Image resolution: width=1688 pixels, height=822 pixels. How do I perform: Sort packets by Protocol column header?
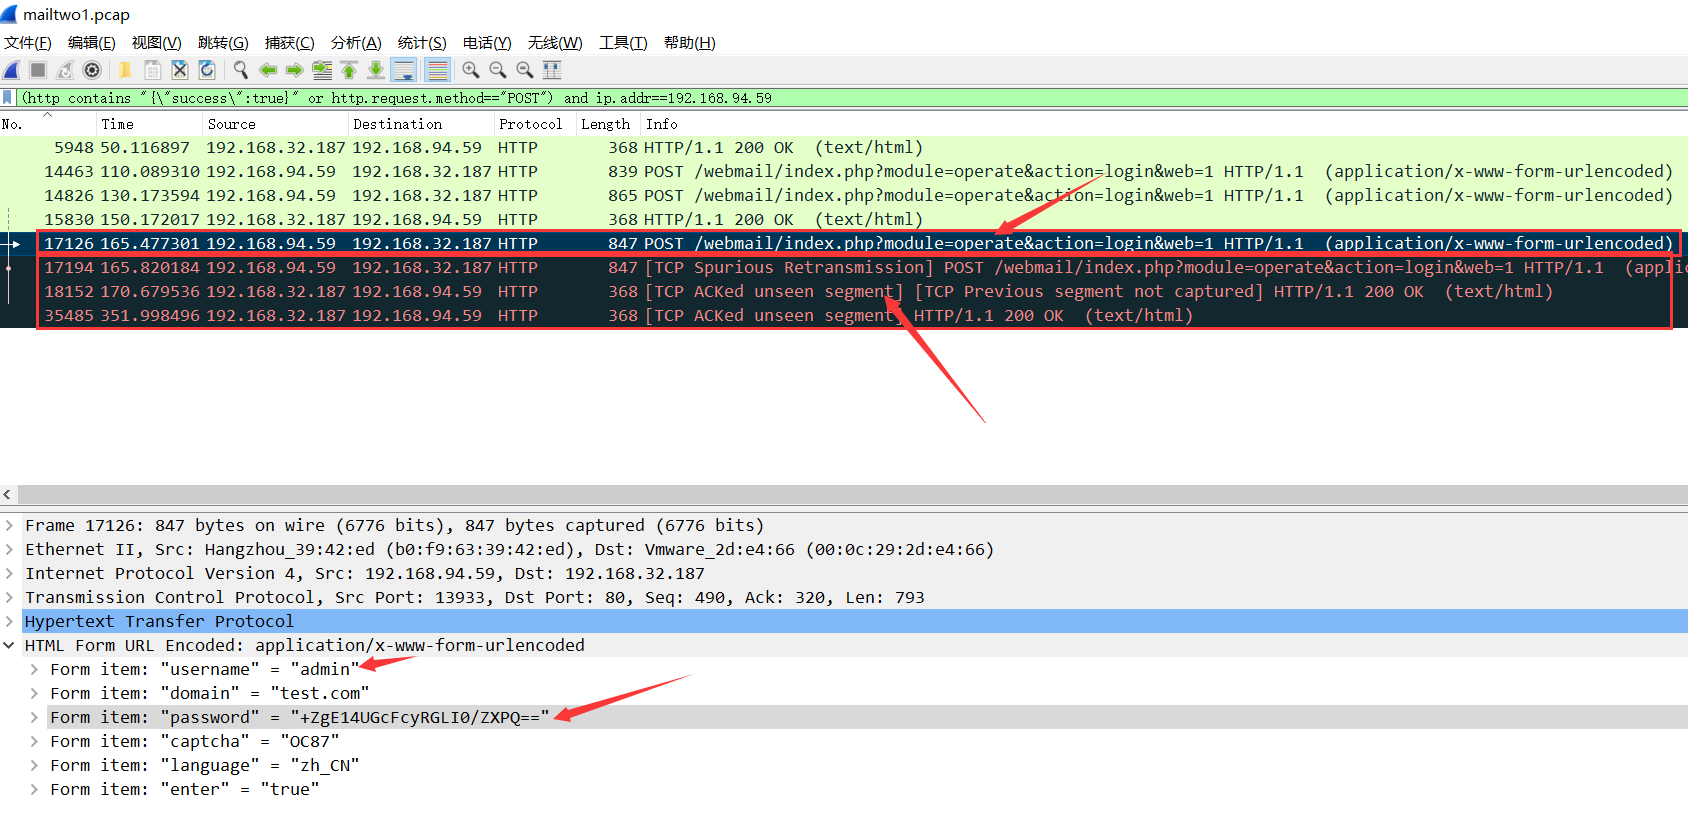pyautogui.click(x=530, y=124)
